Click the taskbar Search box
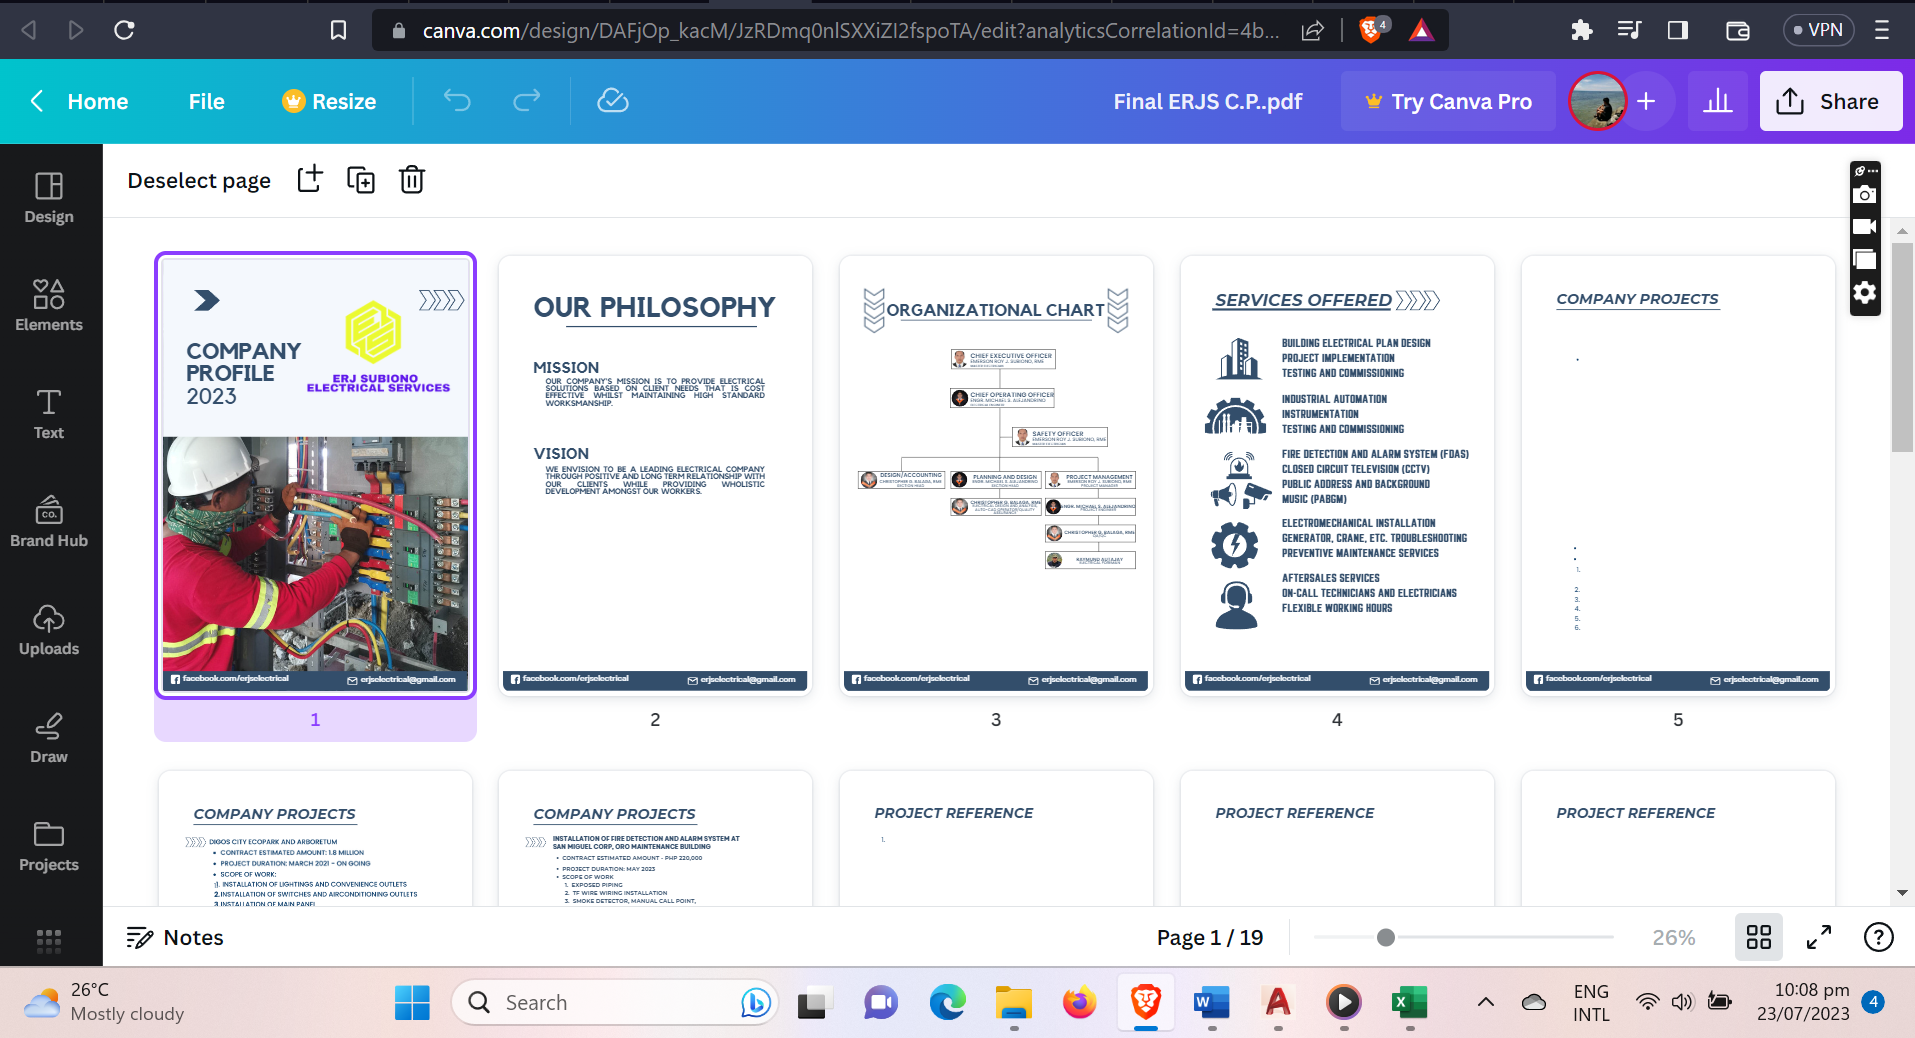Screen dimensions: 1915x1038 [614, 1002]
